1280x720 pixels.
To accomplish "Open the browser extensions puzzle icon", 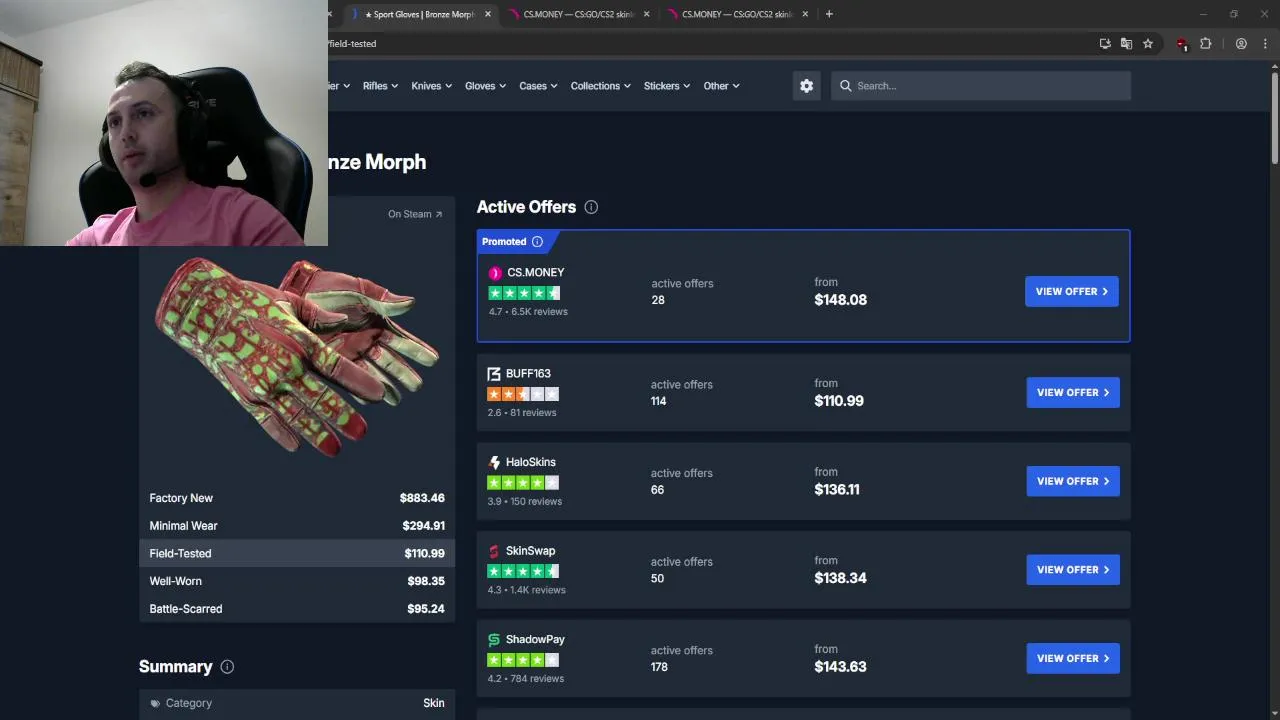I will pos(1205,44).
